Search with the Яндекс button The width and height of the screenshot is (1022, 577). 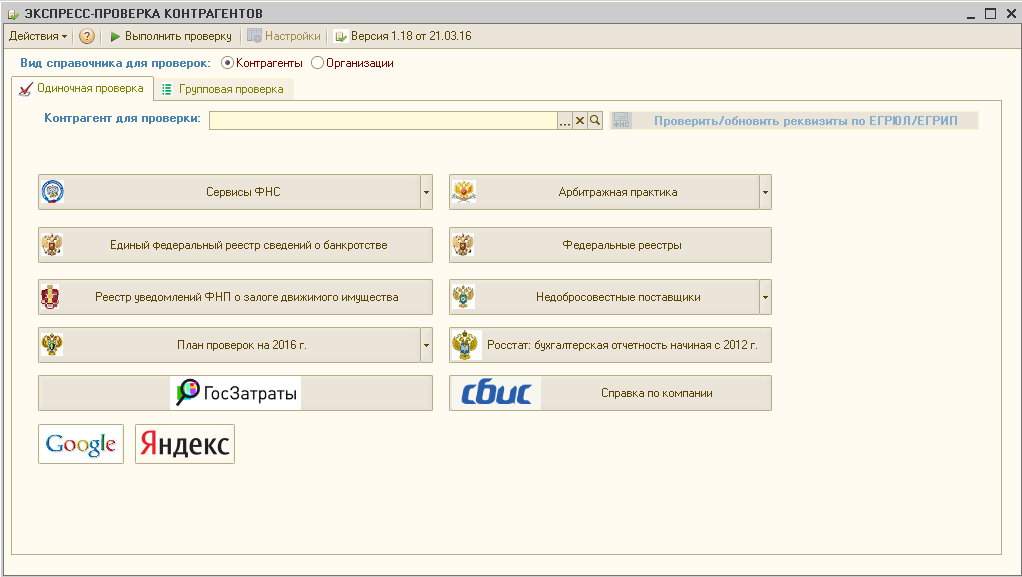(x=185, y=444)
